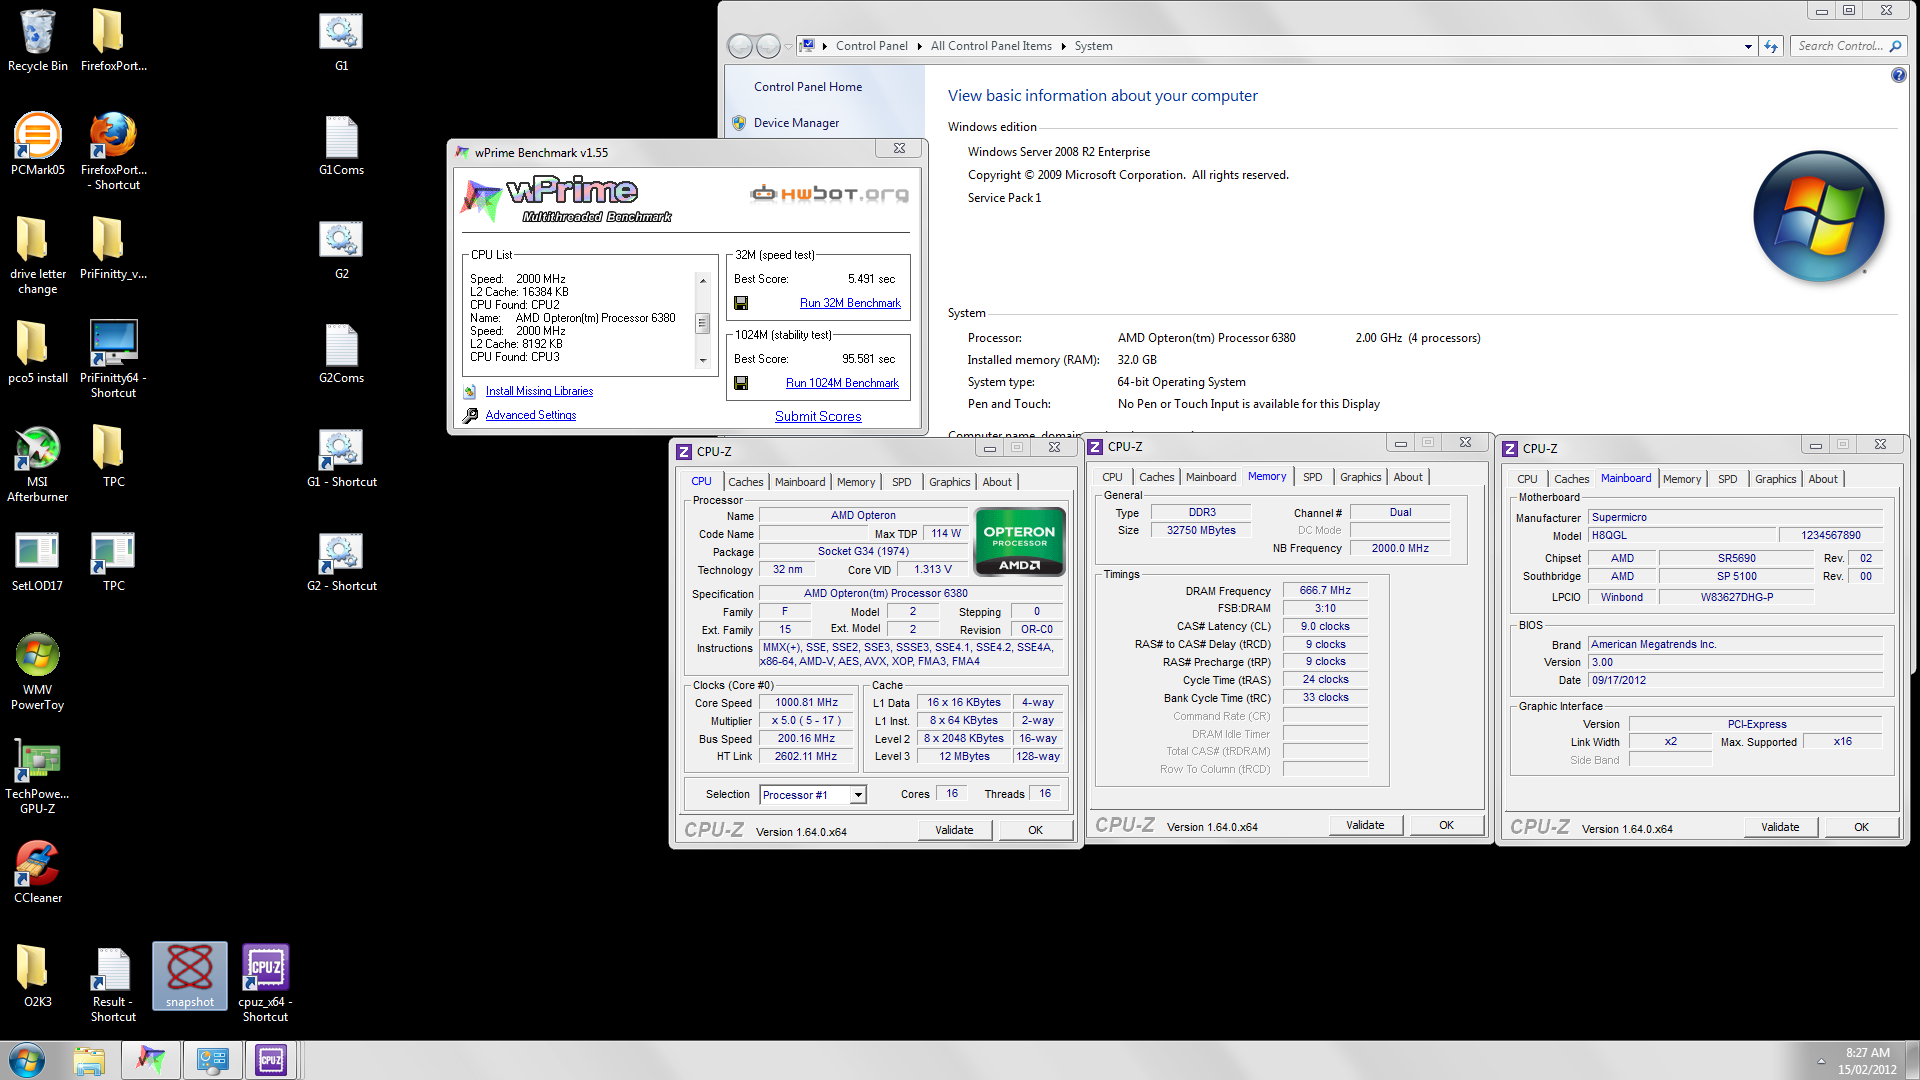Launch MSI Afterburner desktop icon
This screenshot has width=1920, height=1080.
pos(38,462)
